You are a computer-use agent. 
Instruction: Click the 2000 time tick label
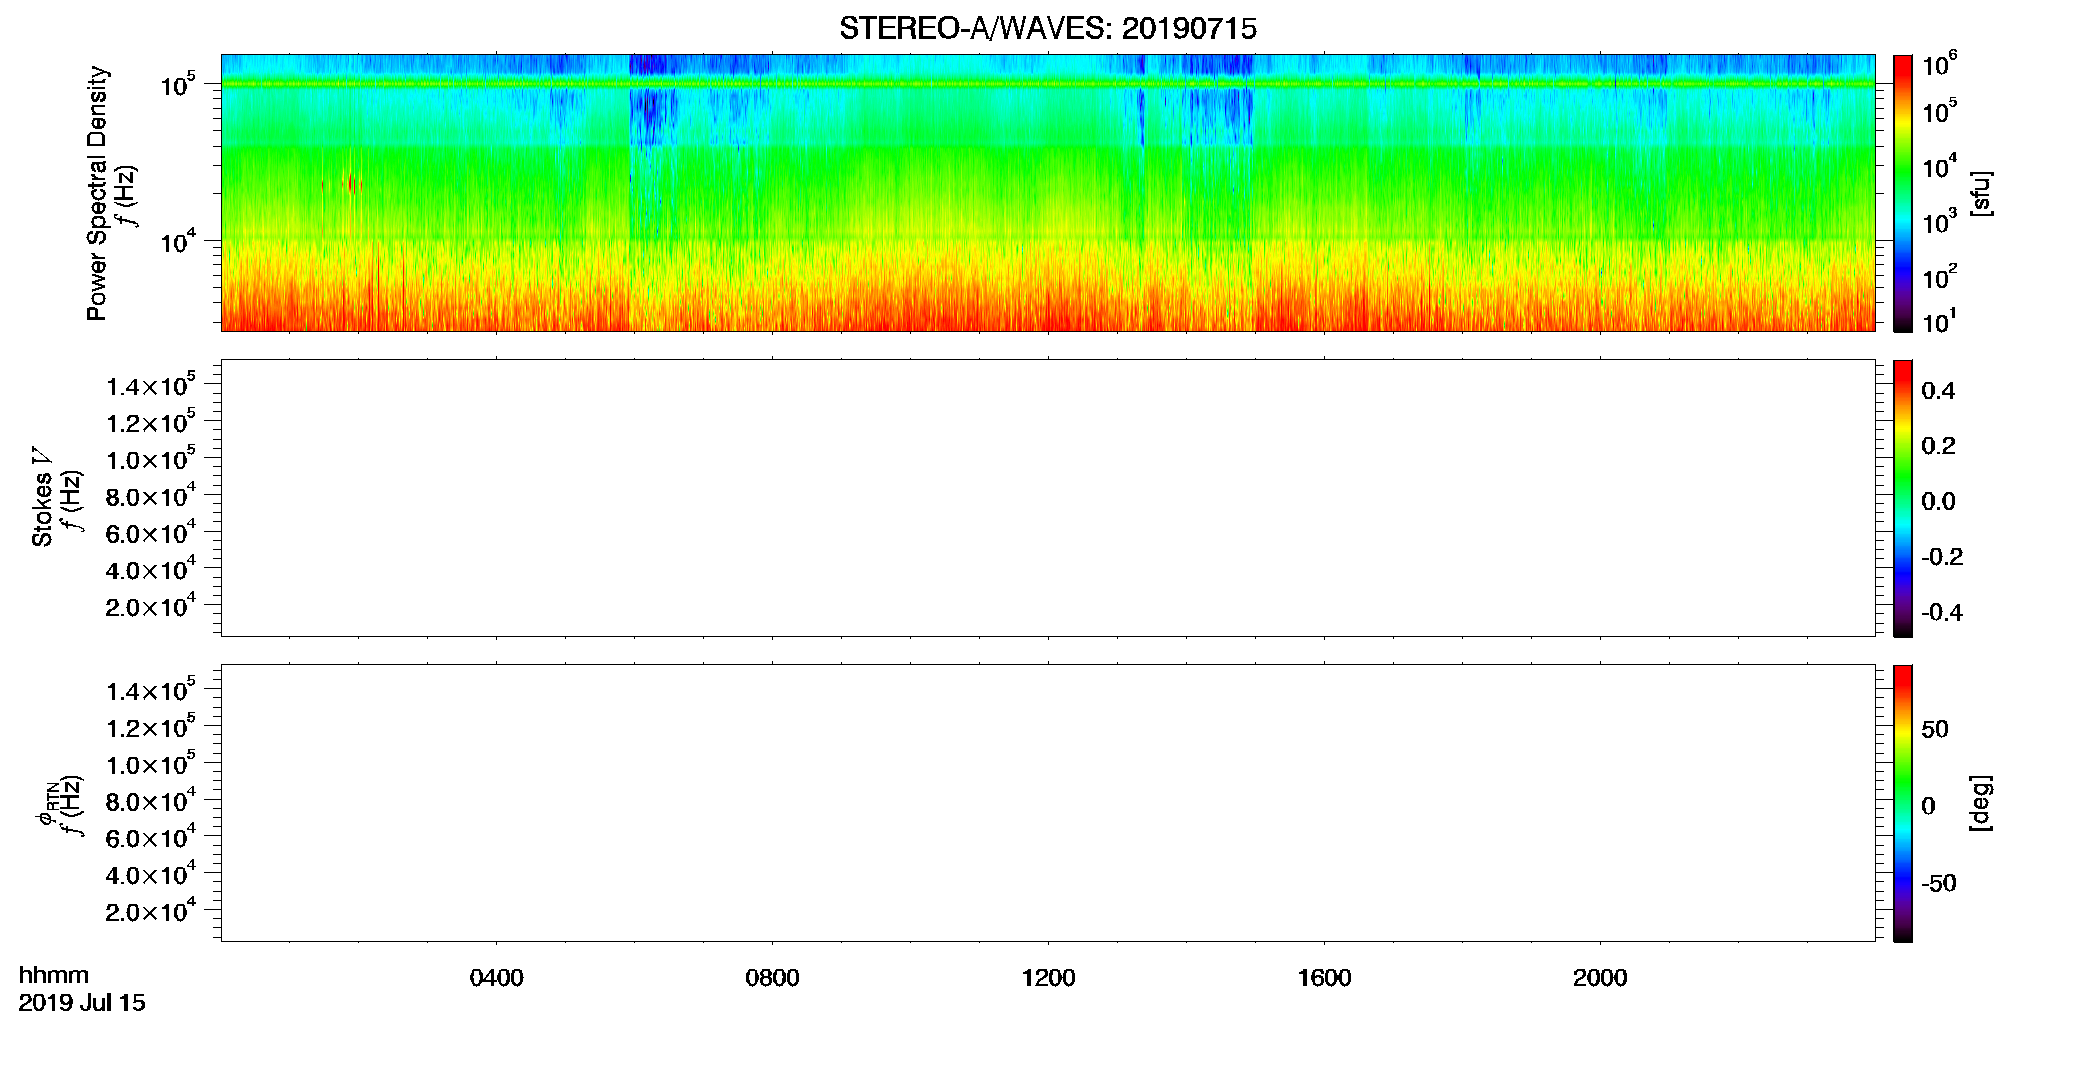(1600, 978)
